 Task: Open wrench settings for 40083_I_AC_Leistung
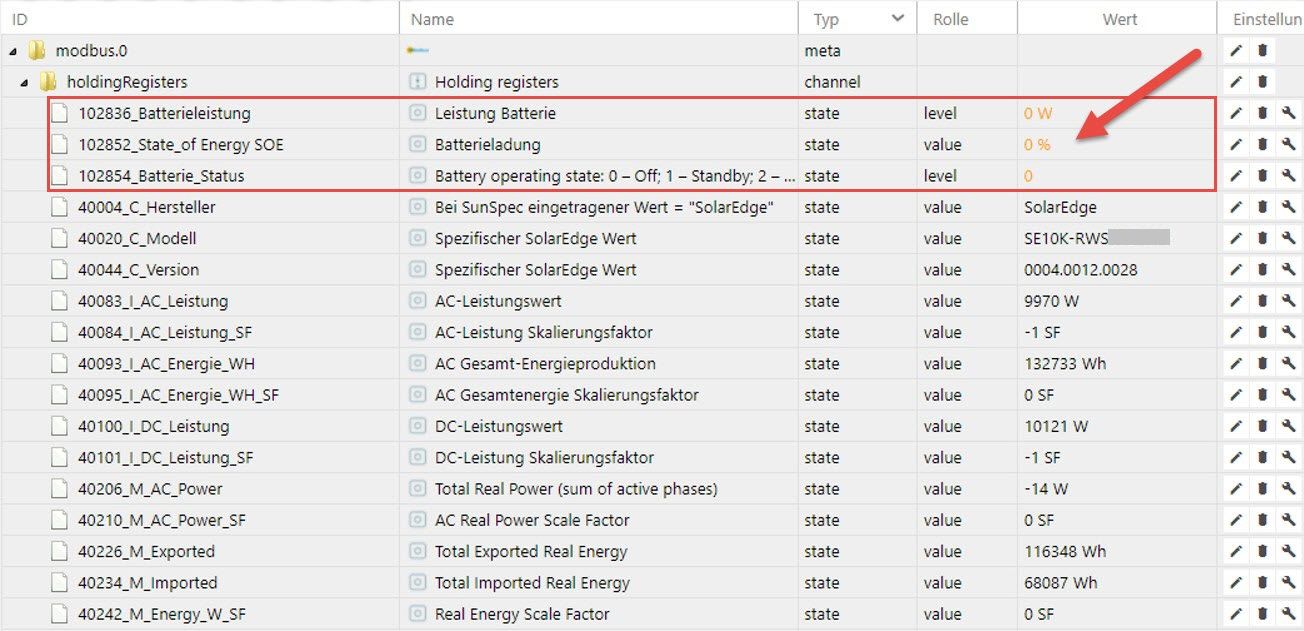(1288, 301)
